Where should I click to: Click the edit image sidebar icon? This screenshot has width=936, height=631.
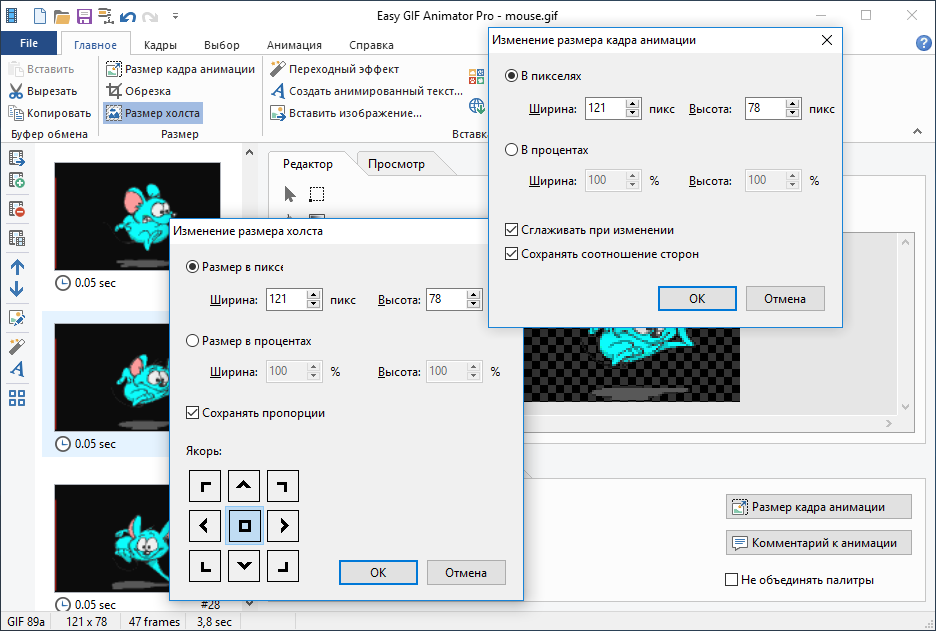(x=17, y=318)
